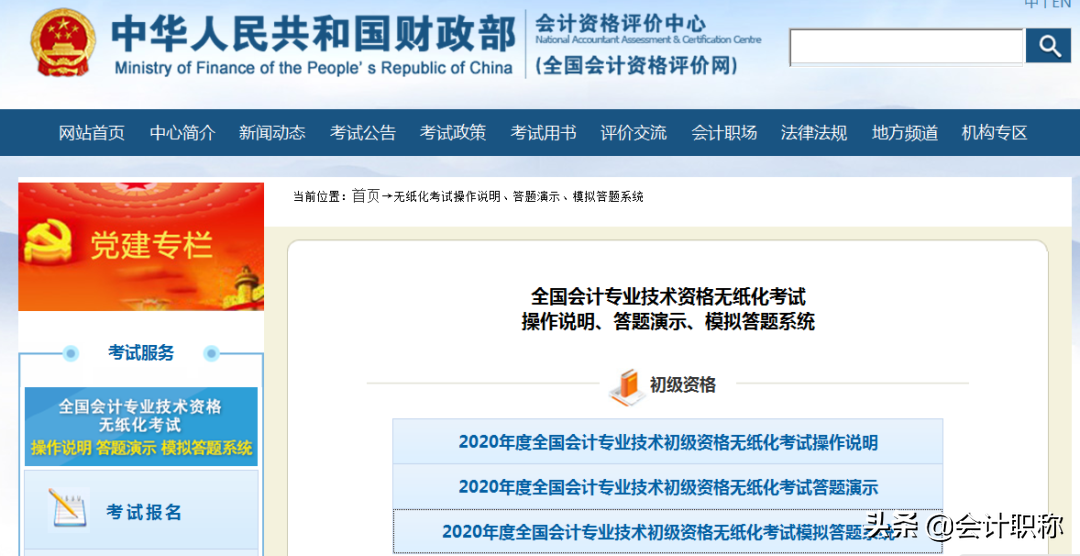Click the book icon next to 初级资格
The height and width of the screenshot is (556, 1080).
(626, 387)
